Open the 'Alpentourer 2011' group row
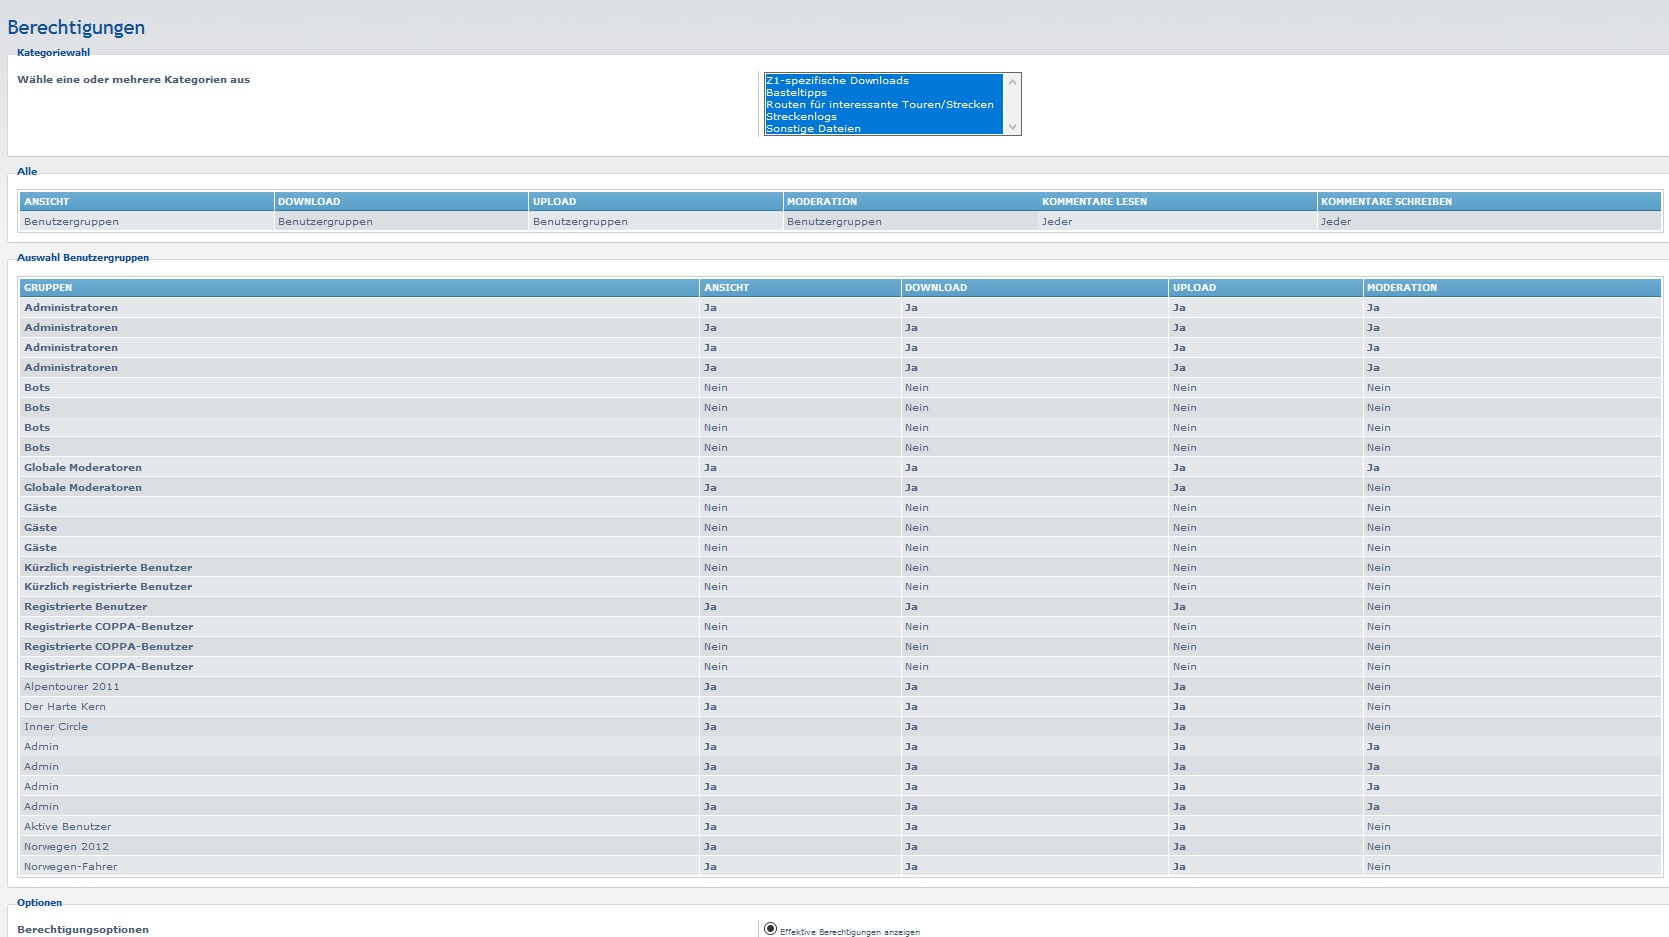 [72, 687]
